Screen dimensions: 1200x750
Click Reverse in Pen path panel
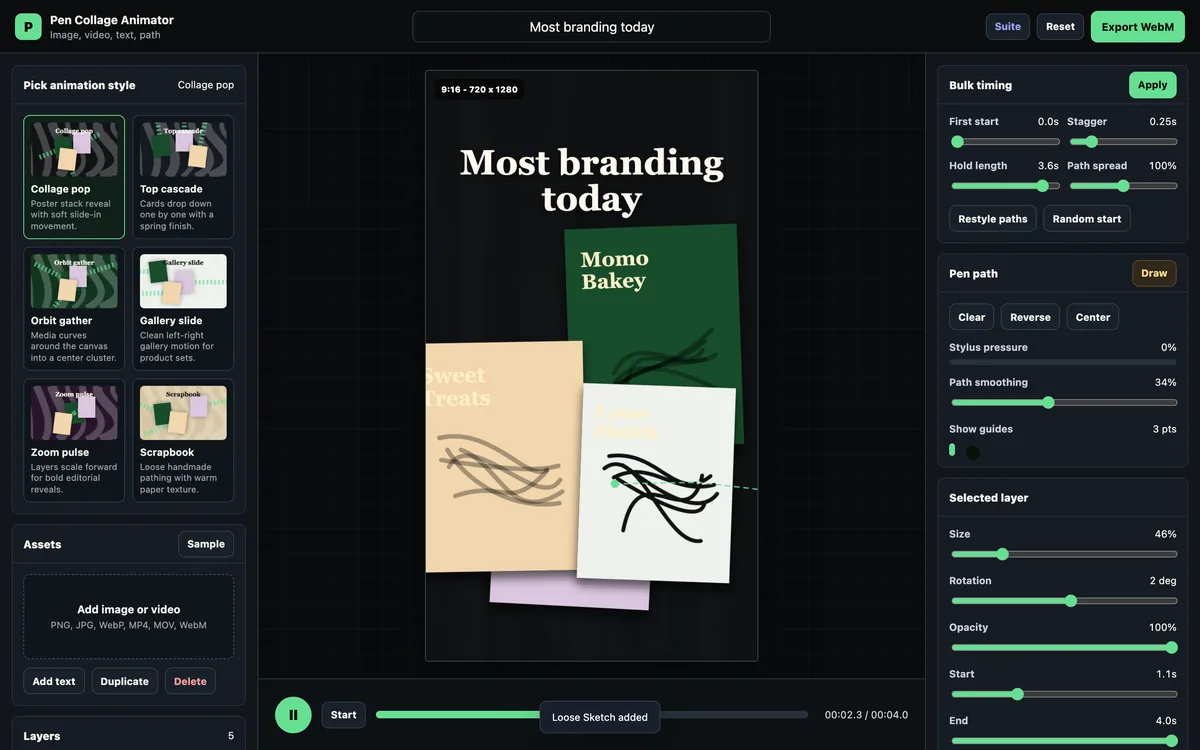(1030, 317)
